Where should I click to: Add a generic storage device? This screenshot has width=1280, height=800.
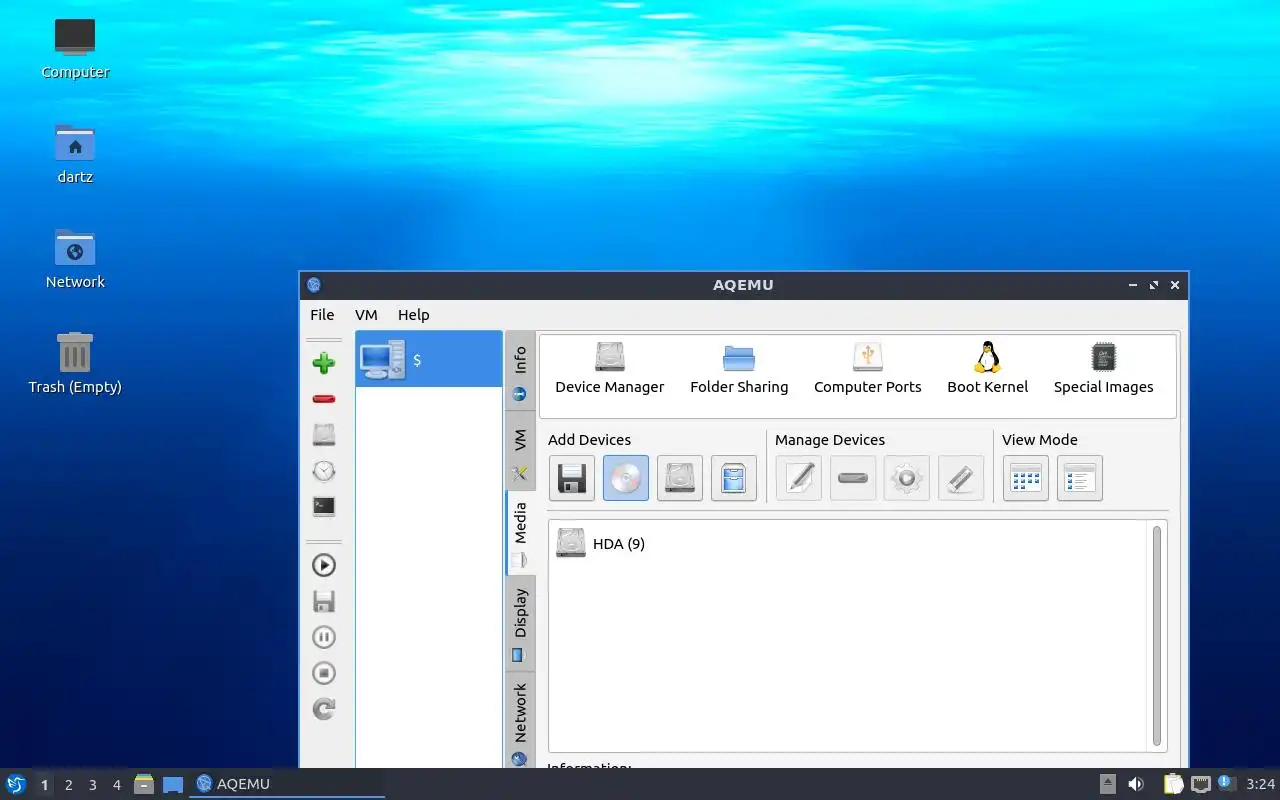[x=734, y=478]
